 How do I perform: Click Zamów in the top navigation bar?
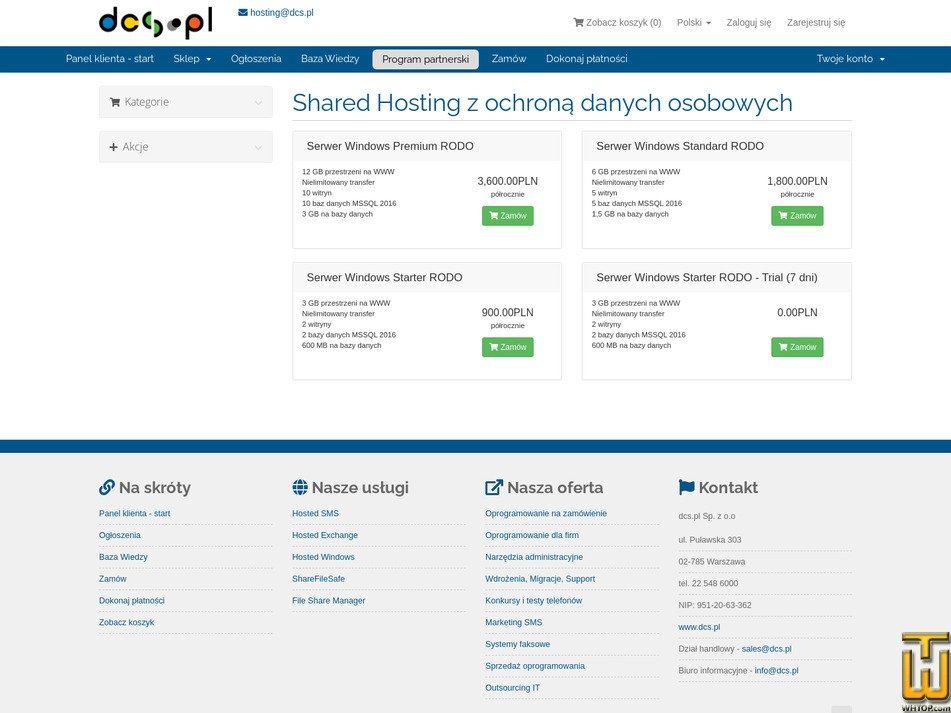(509, 59)
